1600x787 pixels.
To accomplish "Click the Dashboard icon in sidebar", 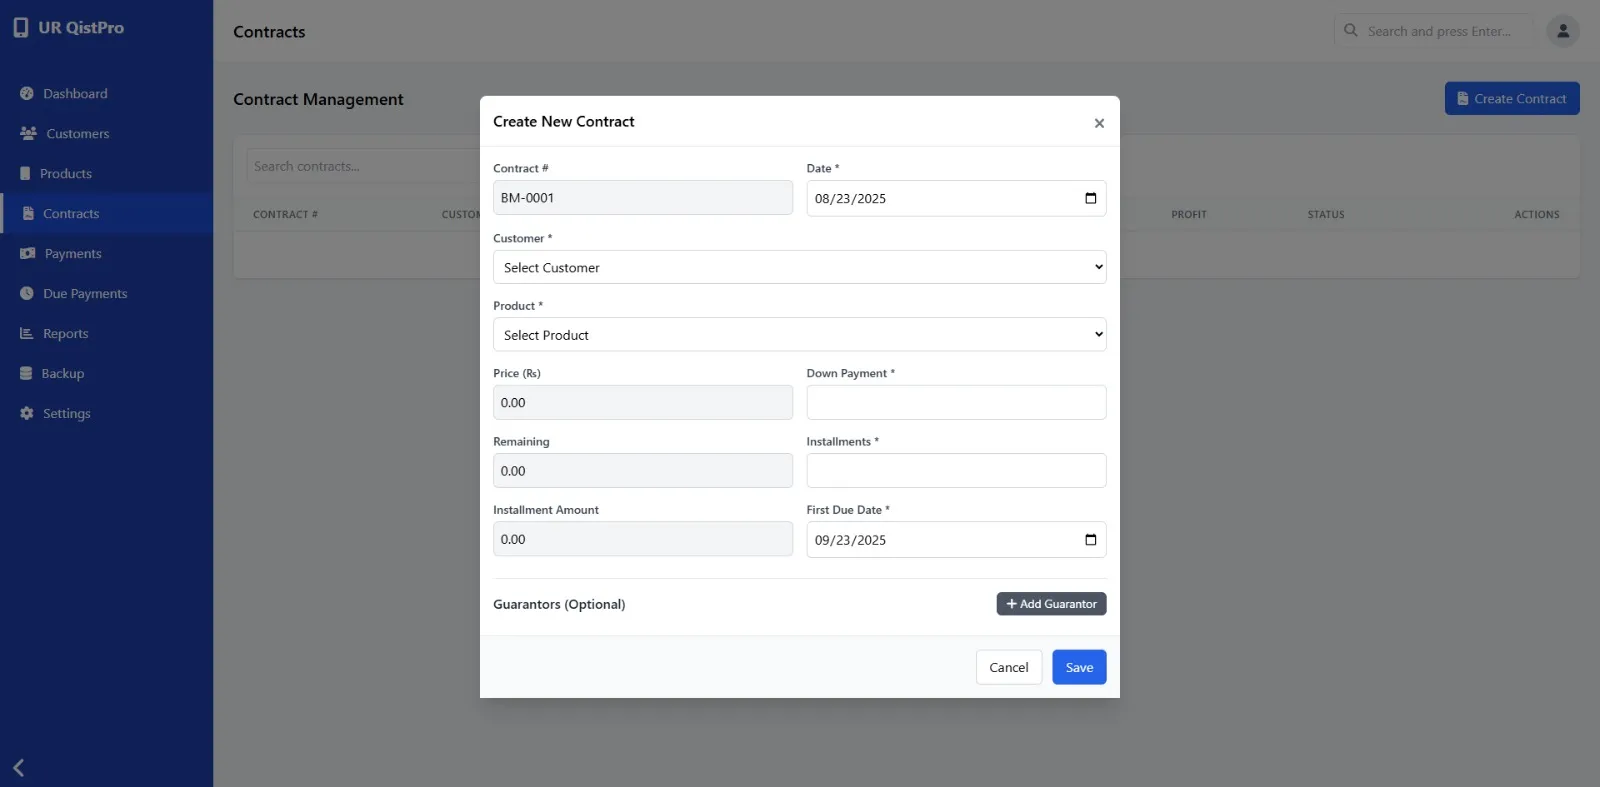I will 27,94.
